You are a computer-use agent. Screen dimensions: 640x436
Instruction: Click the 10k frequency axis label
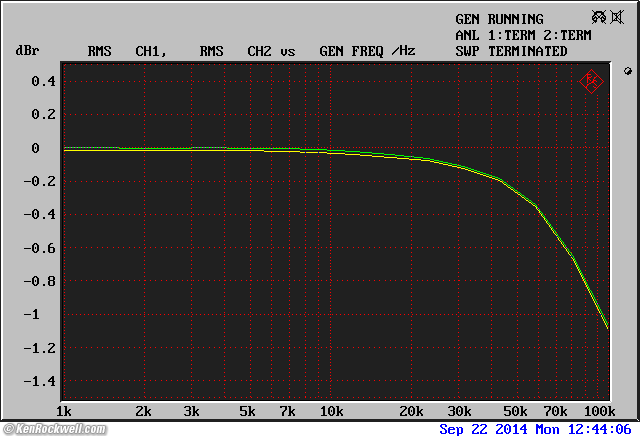[331, 412]
